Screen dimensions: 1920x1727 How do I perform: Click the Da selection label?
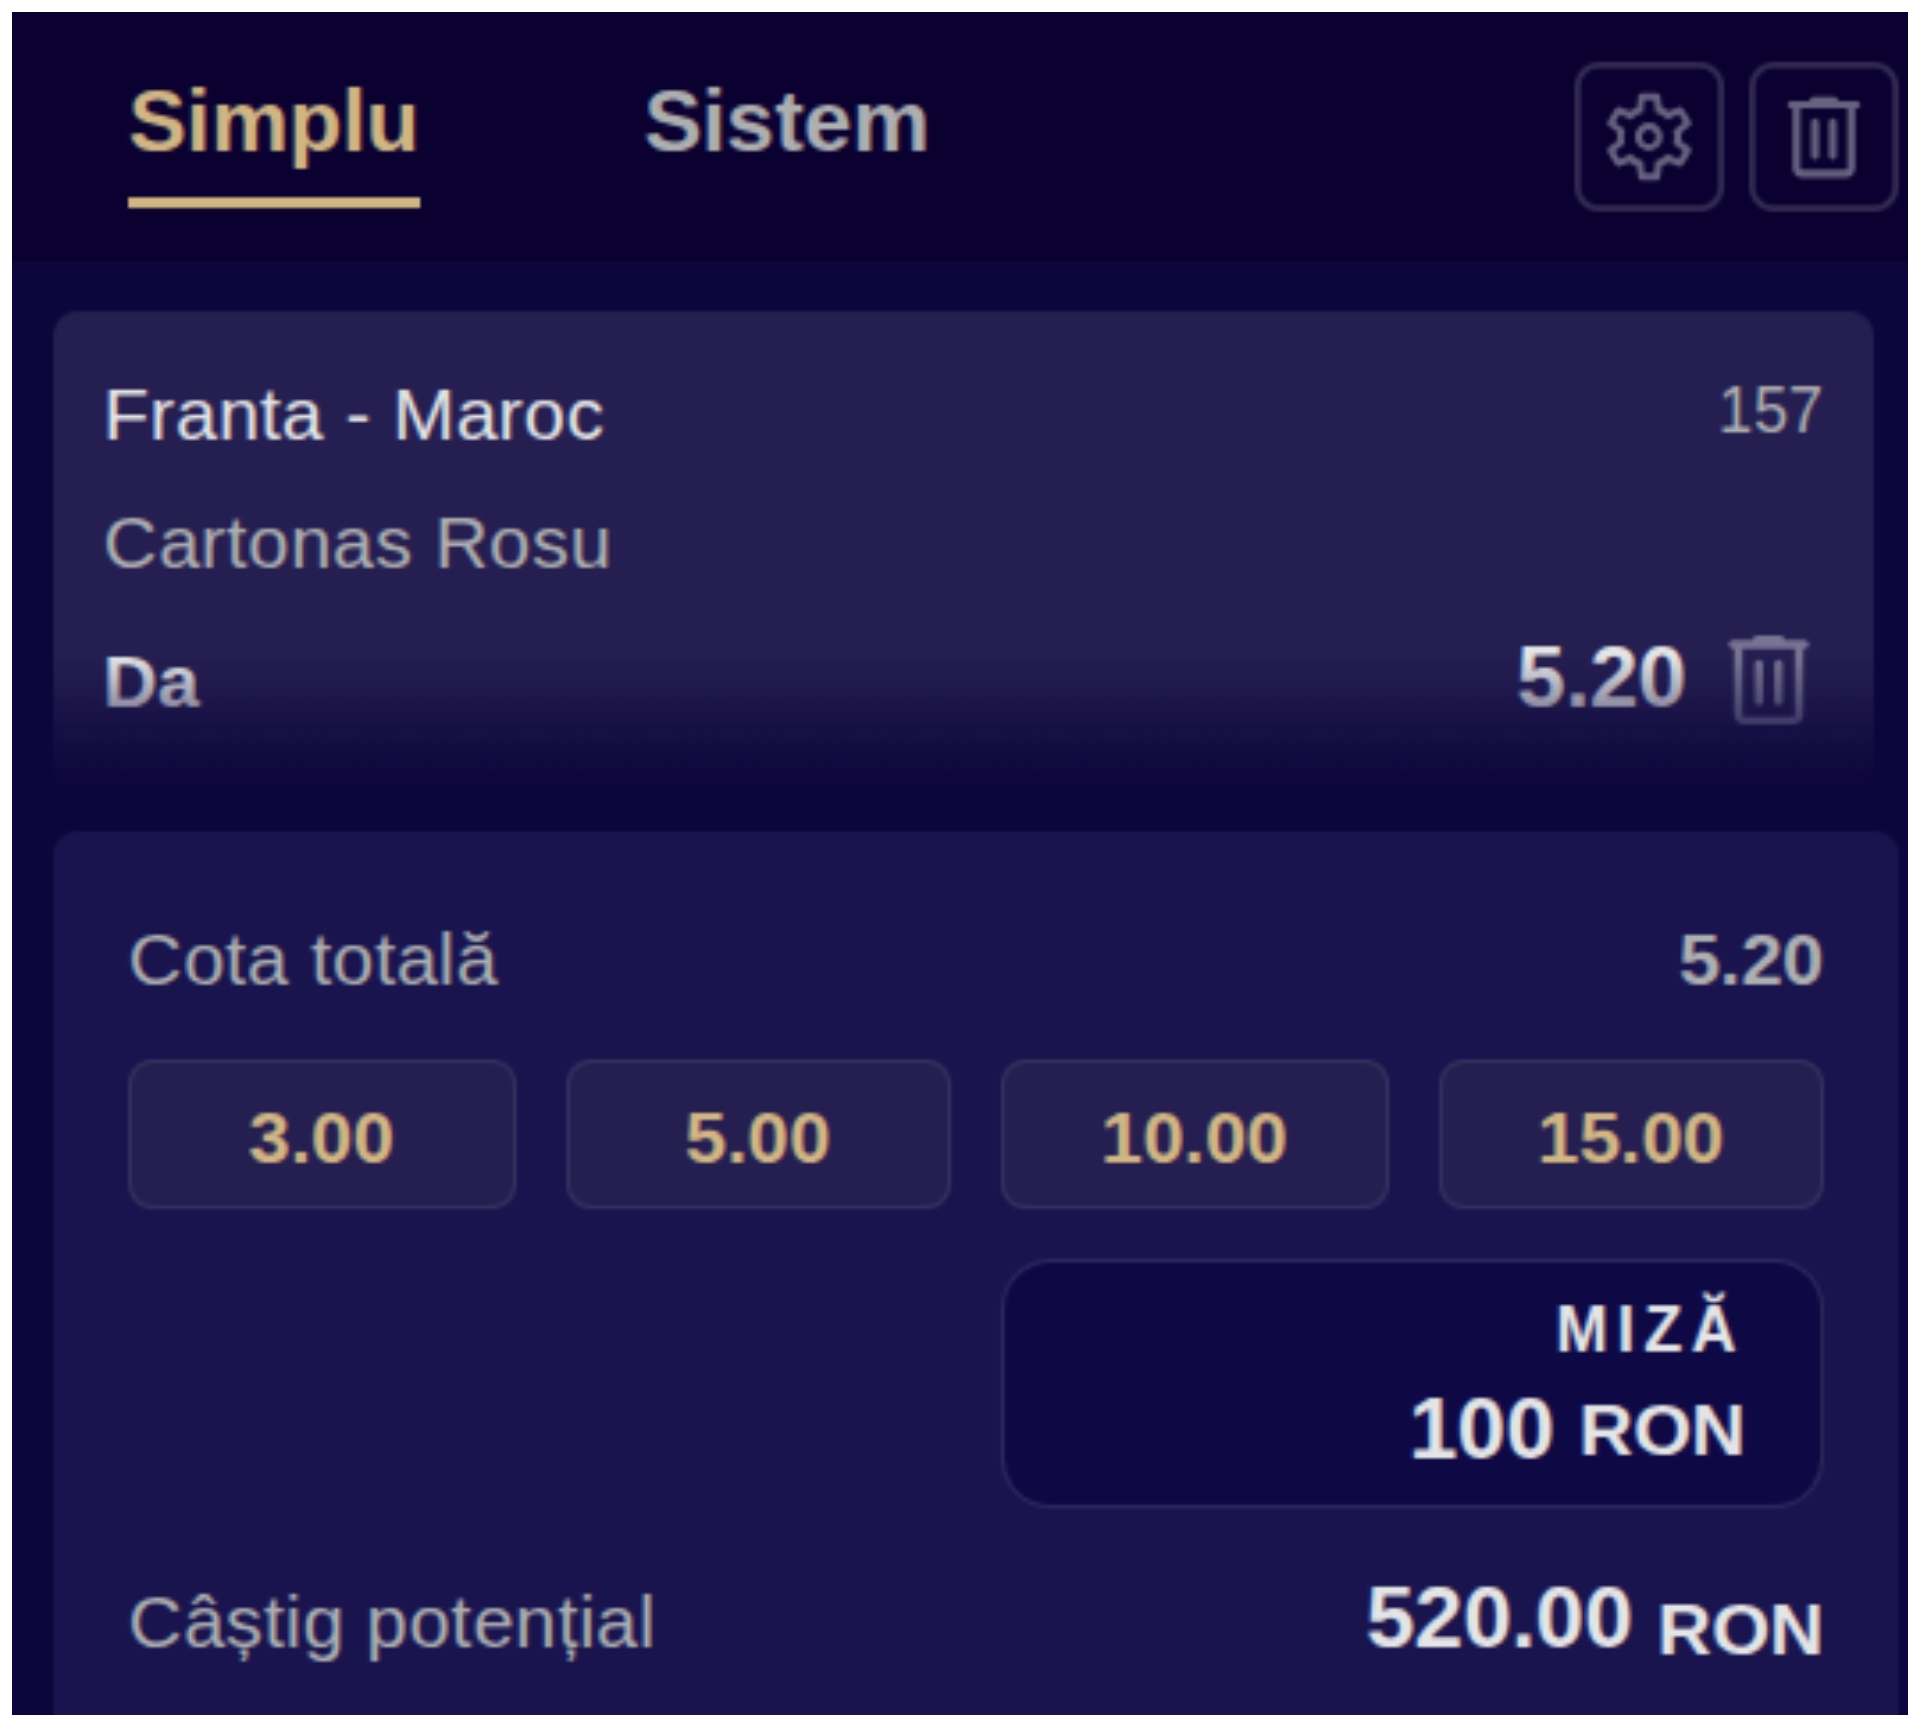(x=152, y=682)
